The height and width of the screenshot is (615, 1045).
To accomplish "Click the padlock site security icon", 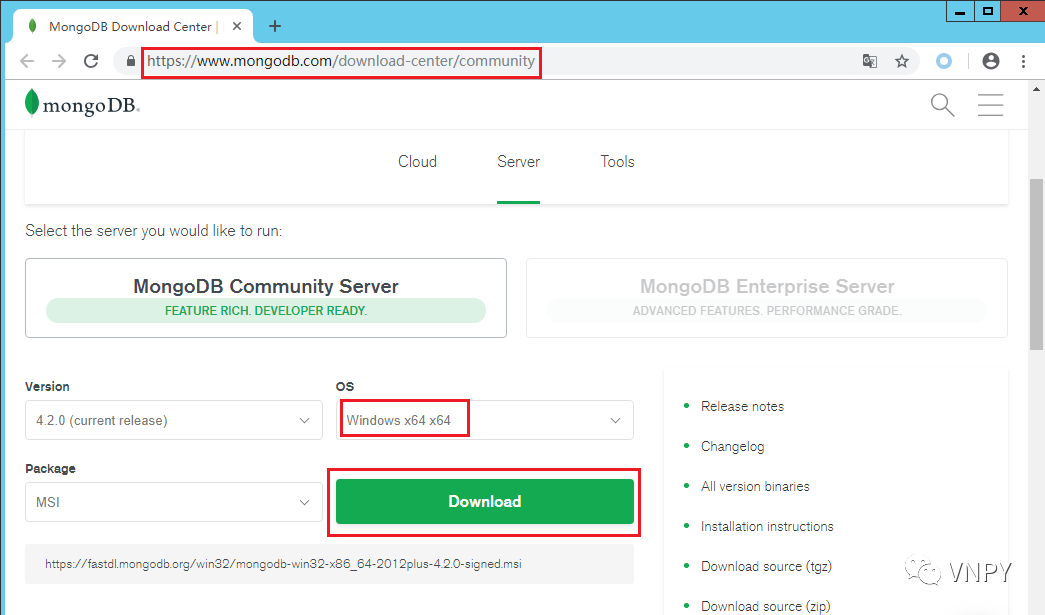I will click(x=131, y=61).
